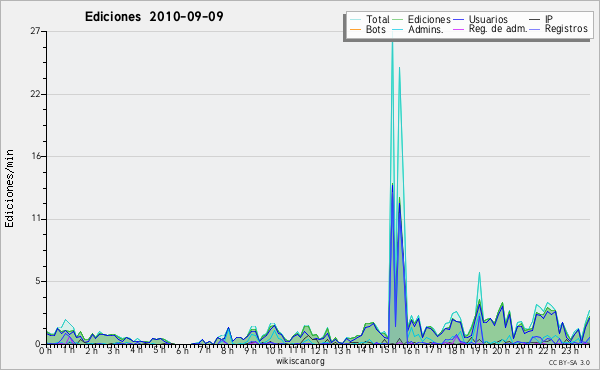
Task: Click the "11 h" x-axis label
Action: point(297,350)
